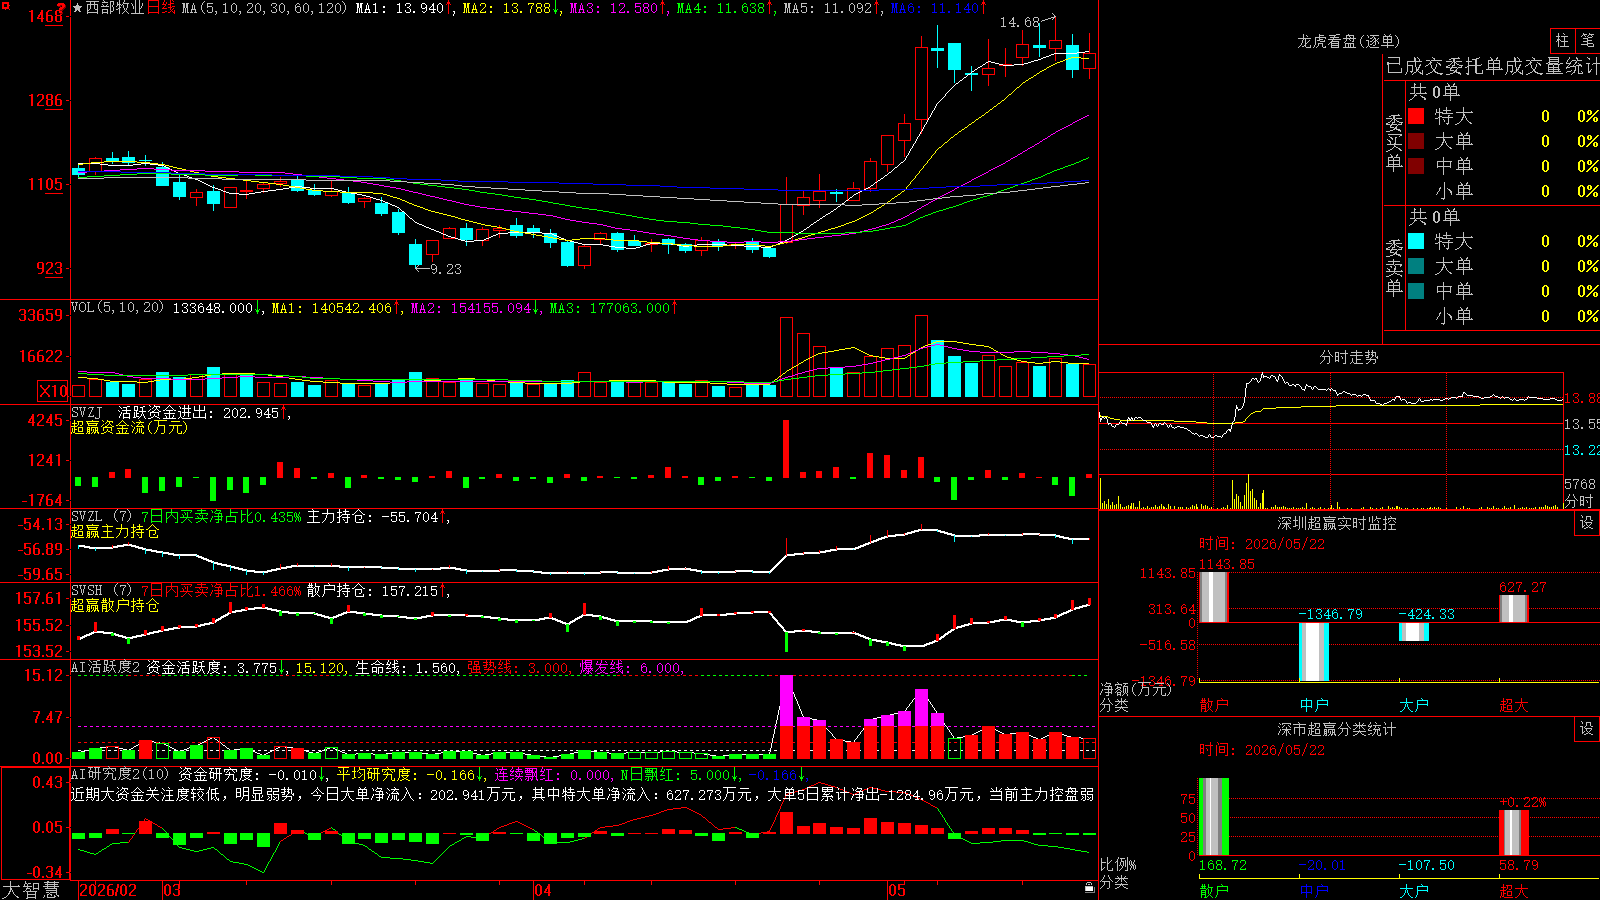Image resolution: width=1600 pixels, height=900 pixels.
Task: Select the MA(5,10,20,30,60,120) indicator label
Action: (264, 8)
